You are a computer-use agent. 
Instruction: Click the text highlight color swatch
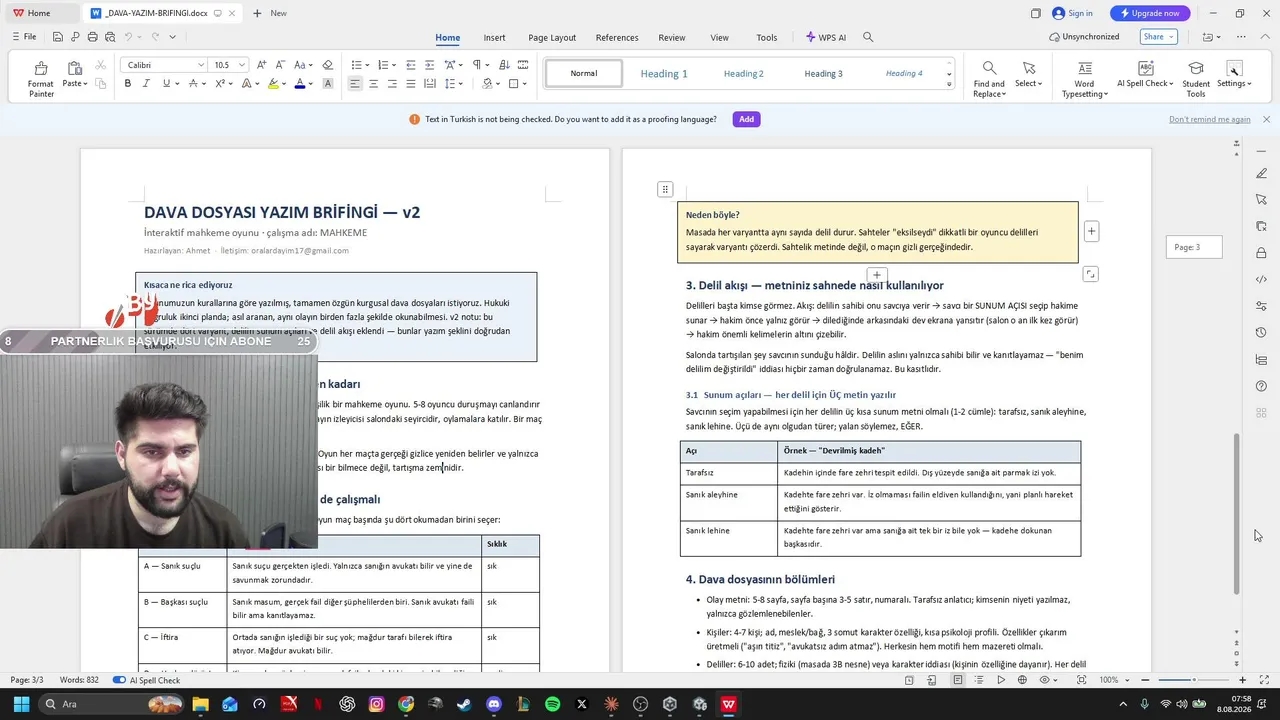click(x=273, y=84)
